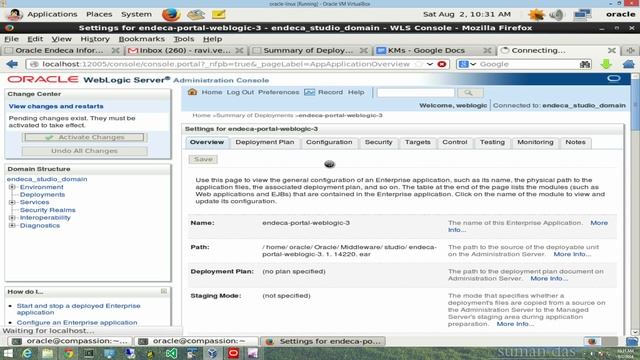
Task: Click the Log Out link
Action: tap(240, 92)
